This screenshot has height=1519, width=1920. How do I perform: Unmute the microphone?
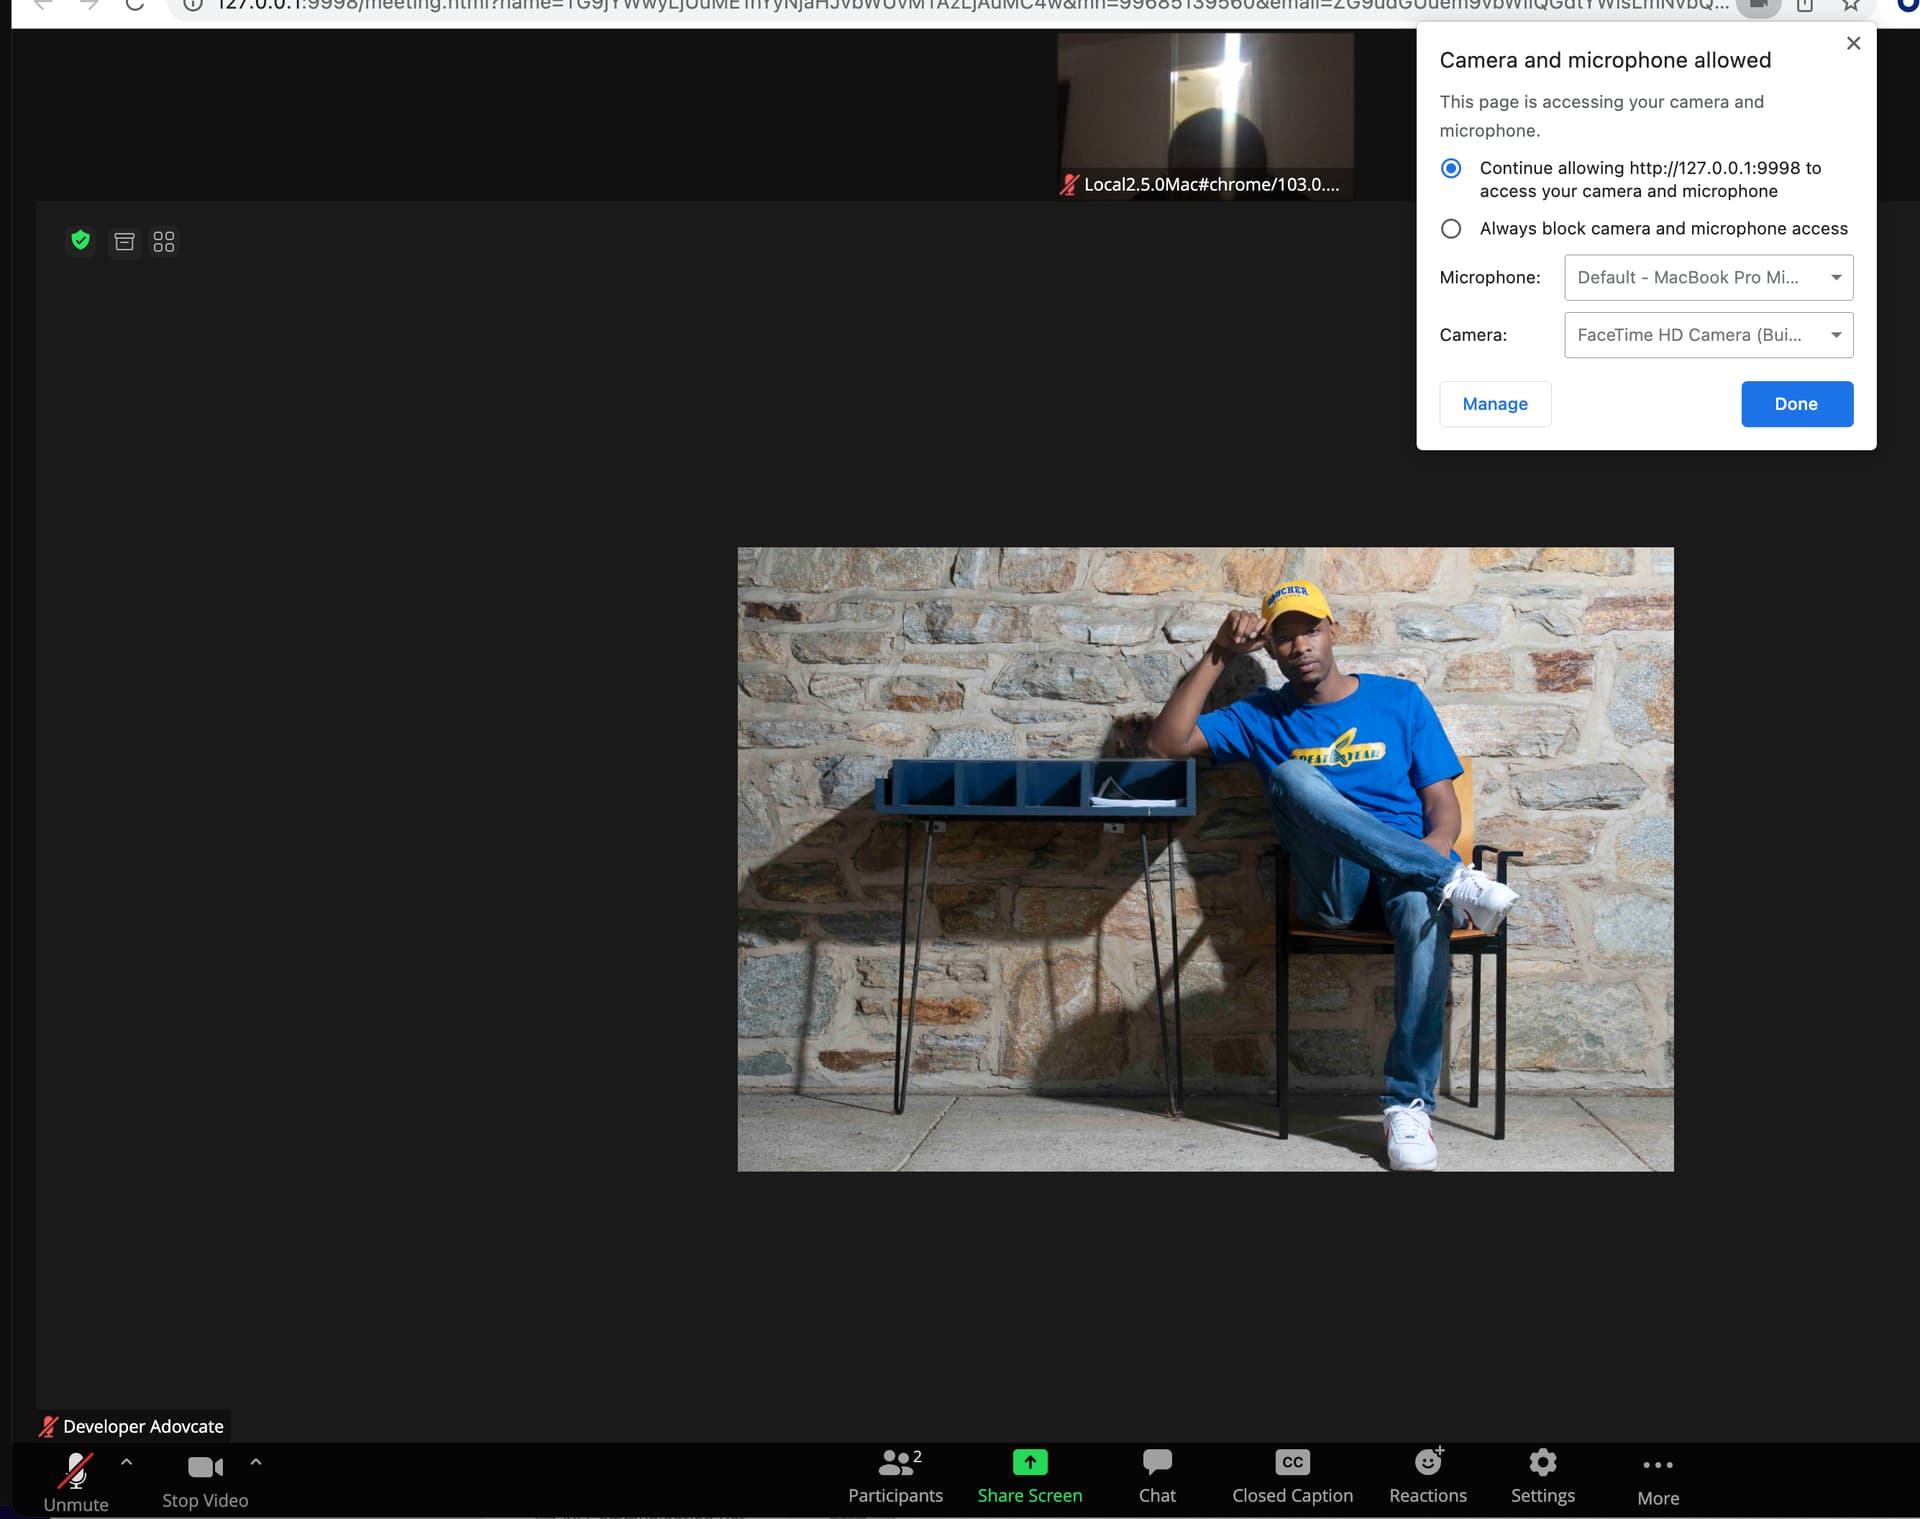(x=75, y=1478)
